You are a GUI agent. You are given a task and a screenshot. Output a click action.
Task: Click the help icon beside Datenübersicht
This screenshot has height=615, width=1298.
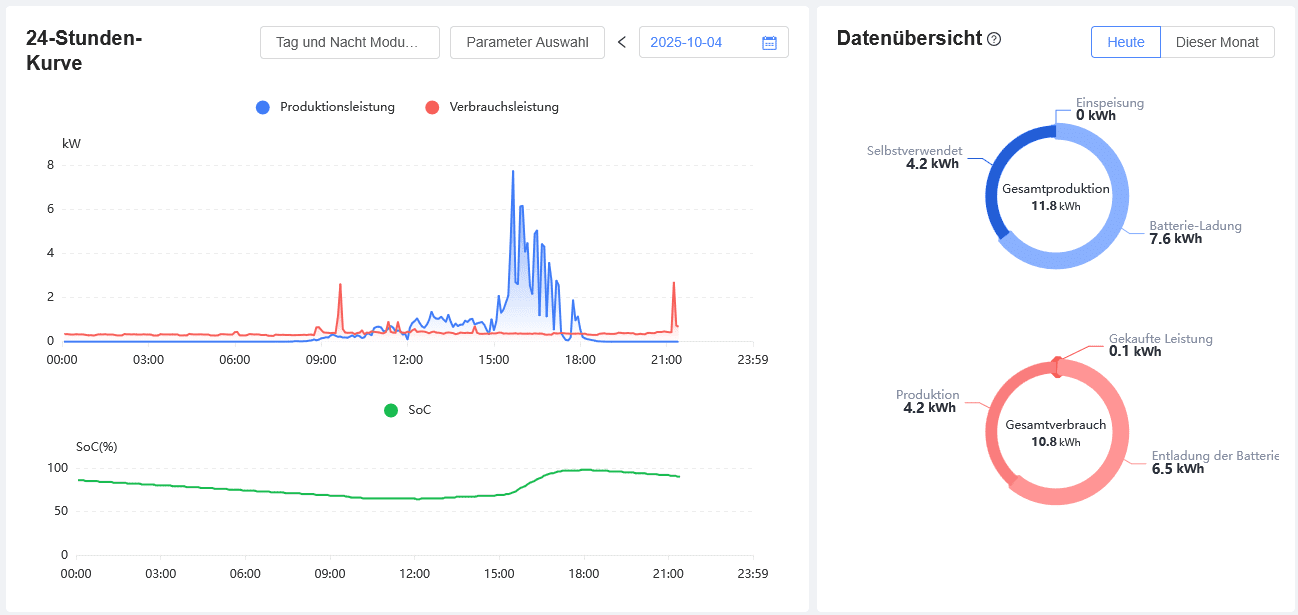(994, 39)
